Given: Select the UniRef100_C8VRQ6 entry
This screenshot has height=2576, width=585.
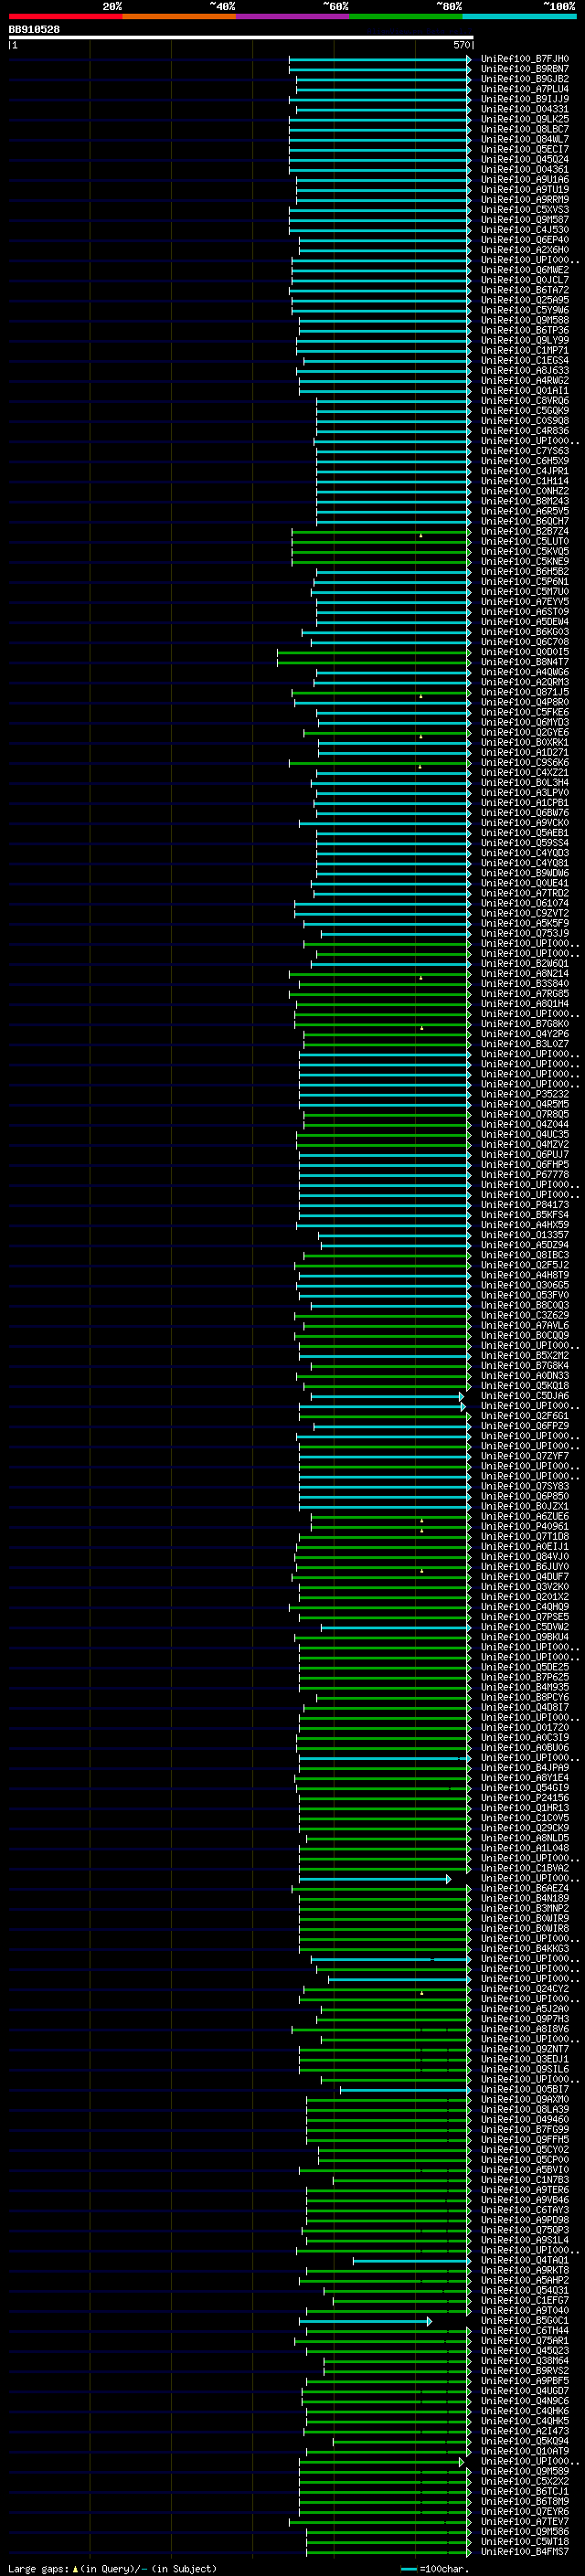Looking at the screenshot, I should (x=524, y=400).
